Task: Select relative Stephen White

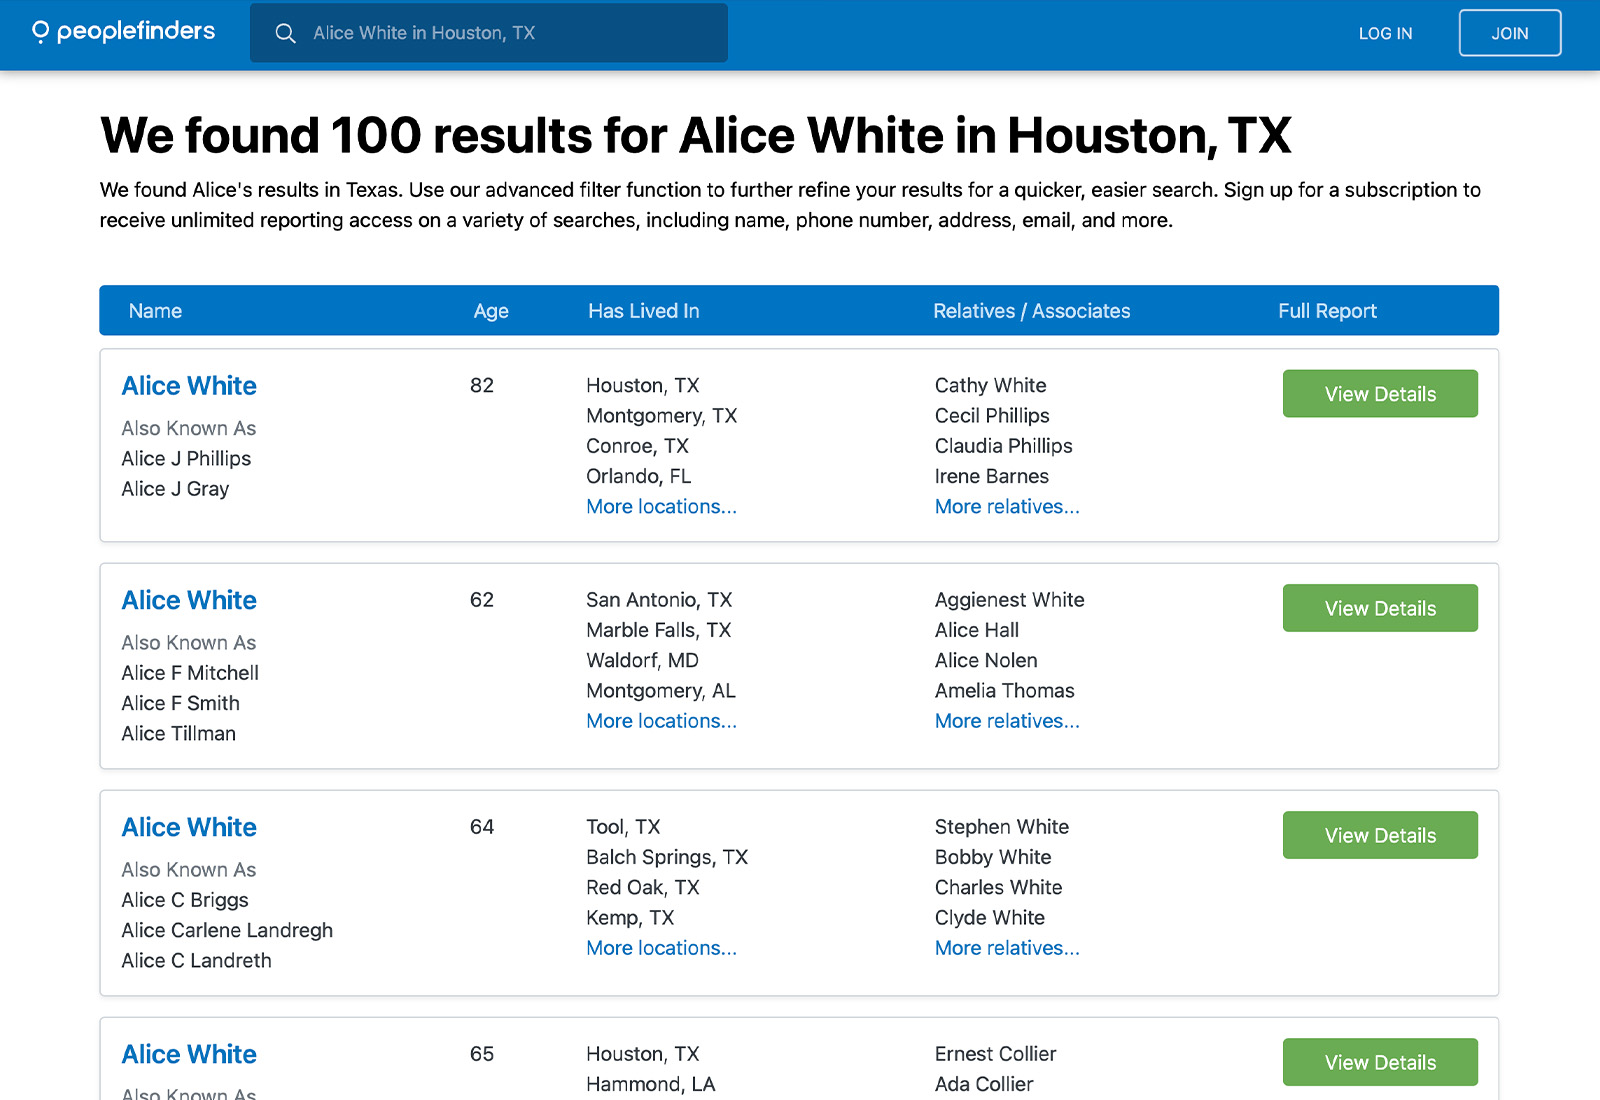Action: [1001, 827]
